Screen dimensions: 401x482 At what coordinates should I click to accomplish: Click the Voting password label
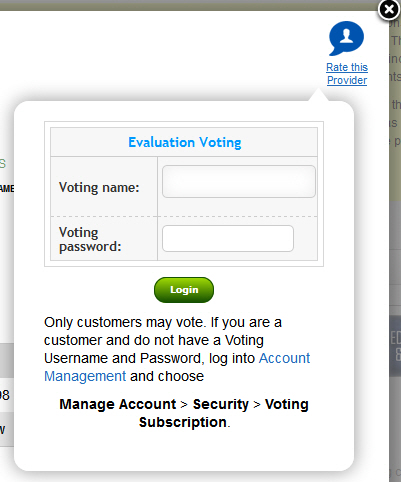tap(90, 239)
